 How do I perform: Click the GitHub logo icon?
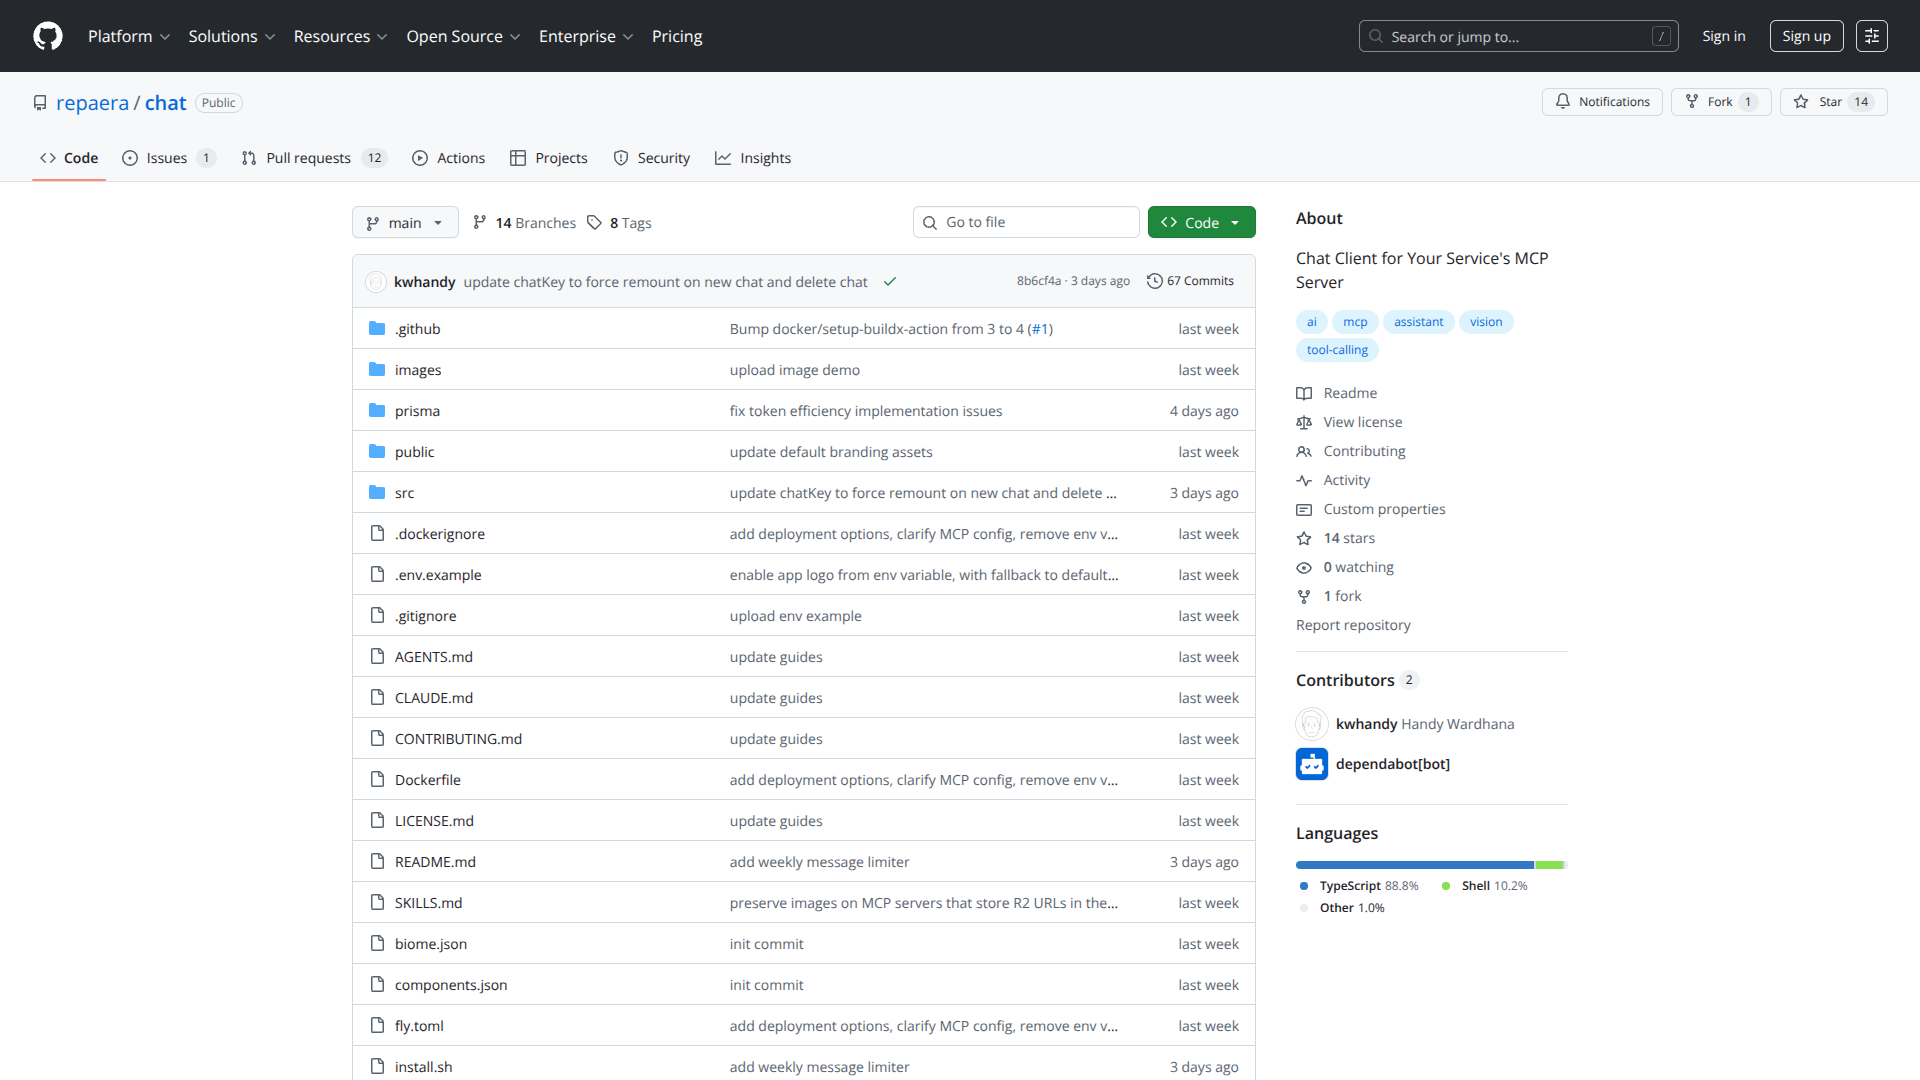(47, 36)
